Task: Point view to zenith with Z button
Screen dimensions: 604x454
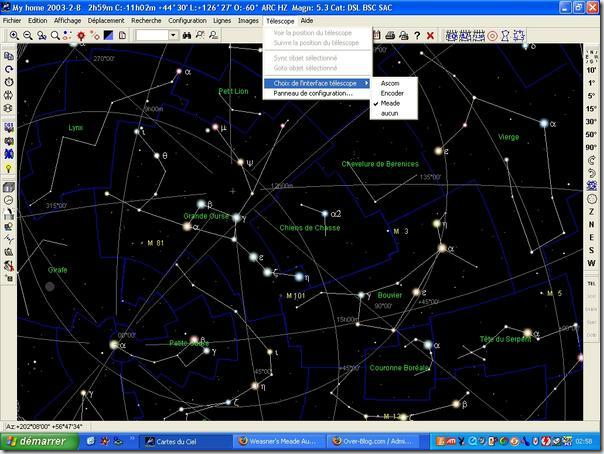Action: click(x=591, y=211)
